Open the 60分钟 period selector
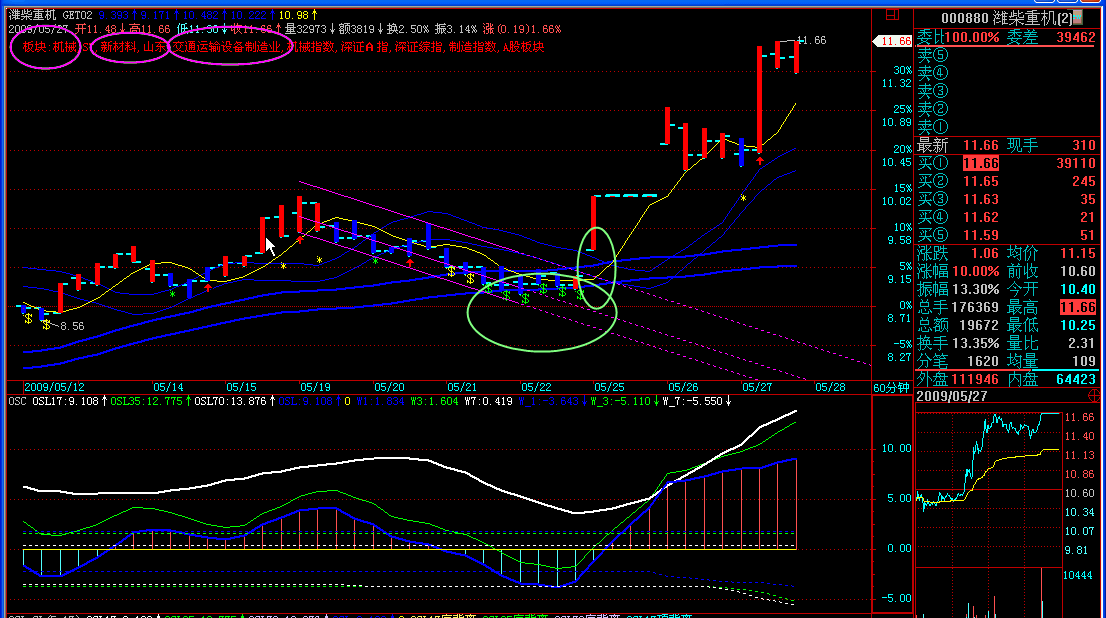The width and height of the screenshot is (1106, 618). click(x=891, y=387)
